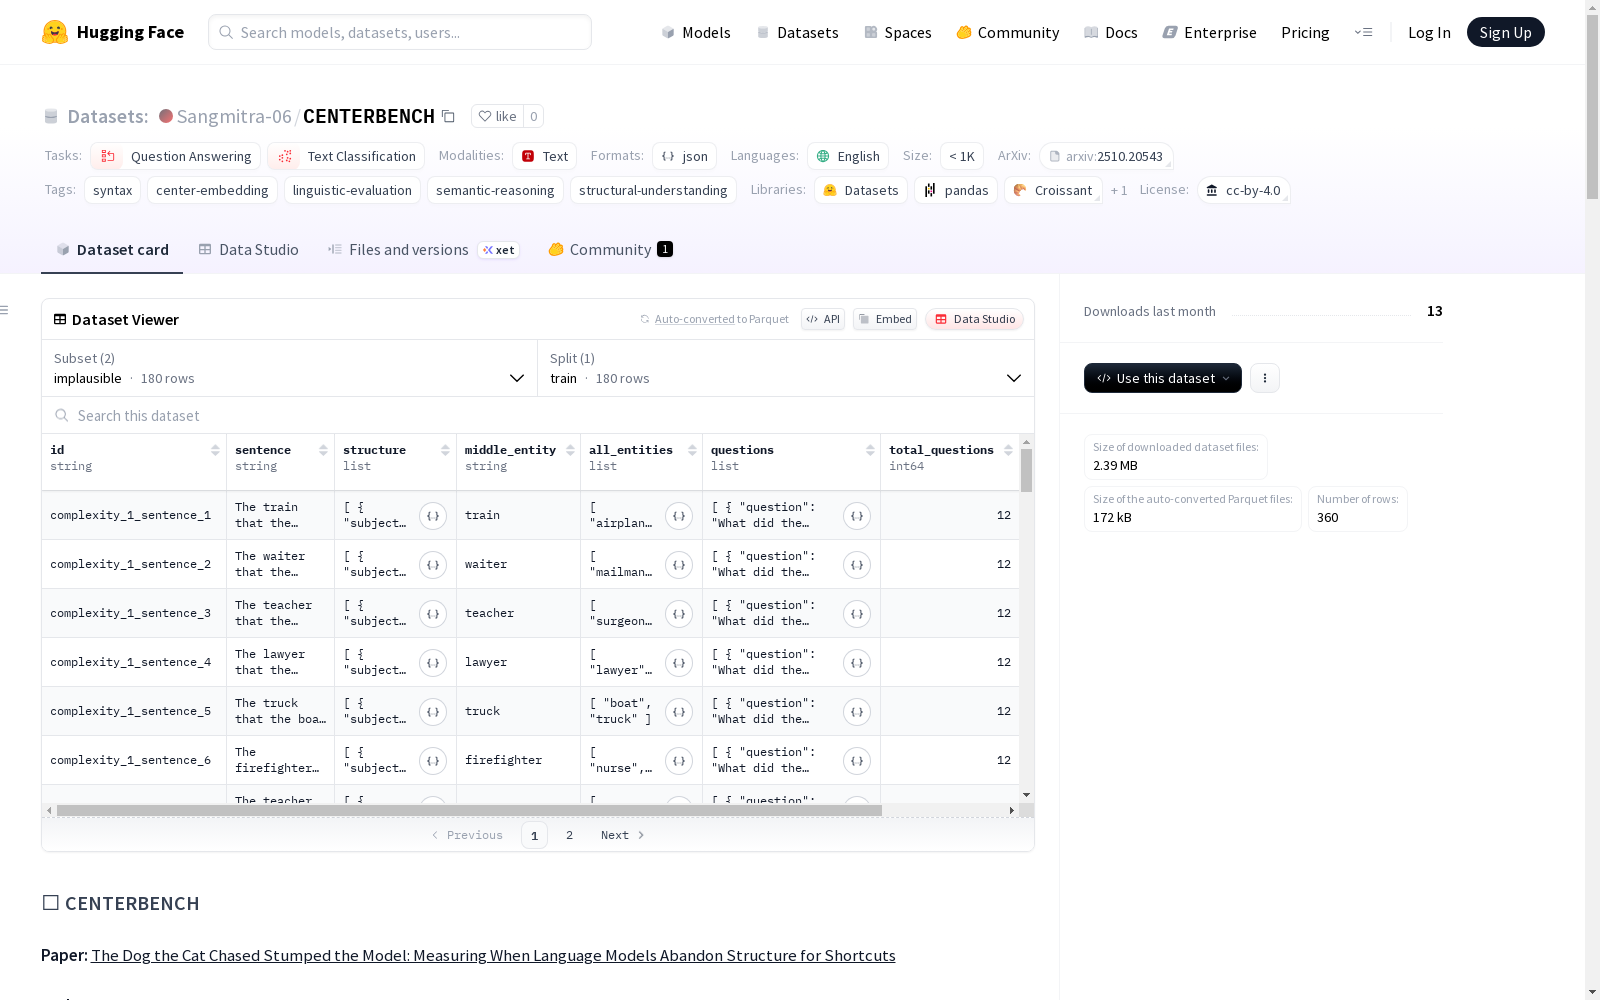Expand structure cell for complexity_1_sentence_2

[x=433, y=565]
